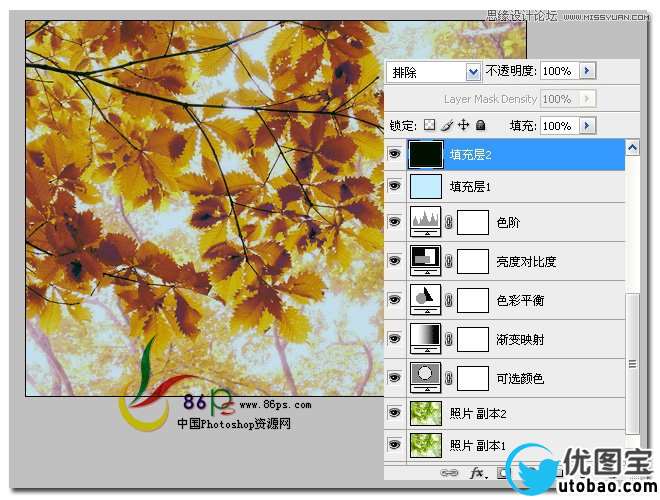
Task: Select the 渐变映射 layer mask thumbnail
Action: (473, 339)
